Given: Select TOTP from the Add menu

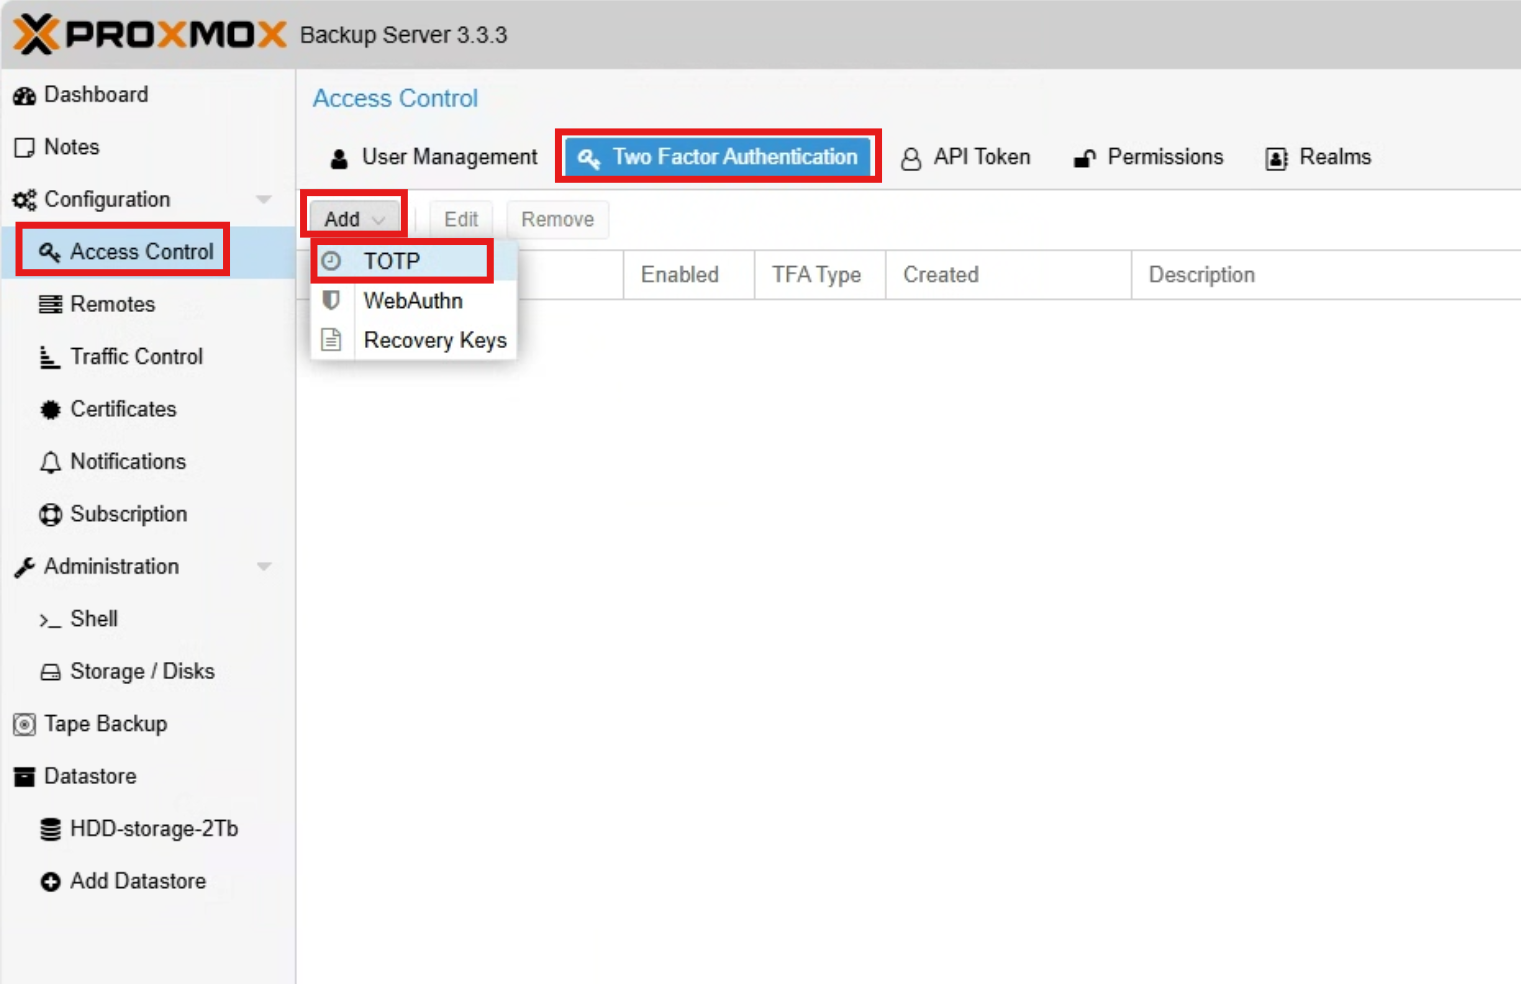Looking at the screenshot, I should tap(414, 261).
